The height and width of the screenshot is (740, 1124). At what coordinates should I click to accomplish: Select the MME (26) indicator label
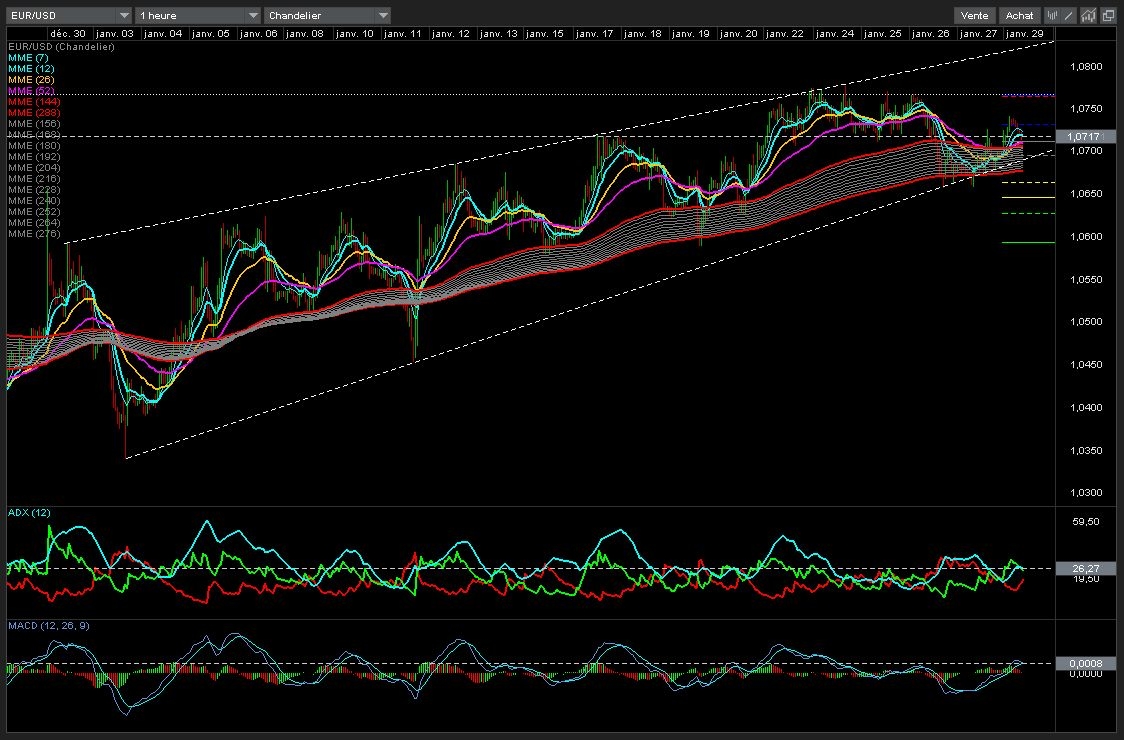31,80
